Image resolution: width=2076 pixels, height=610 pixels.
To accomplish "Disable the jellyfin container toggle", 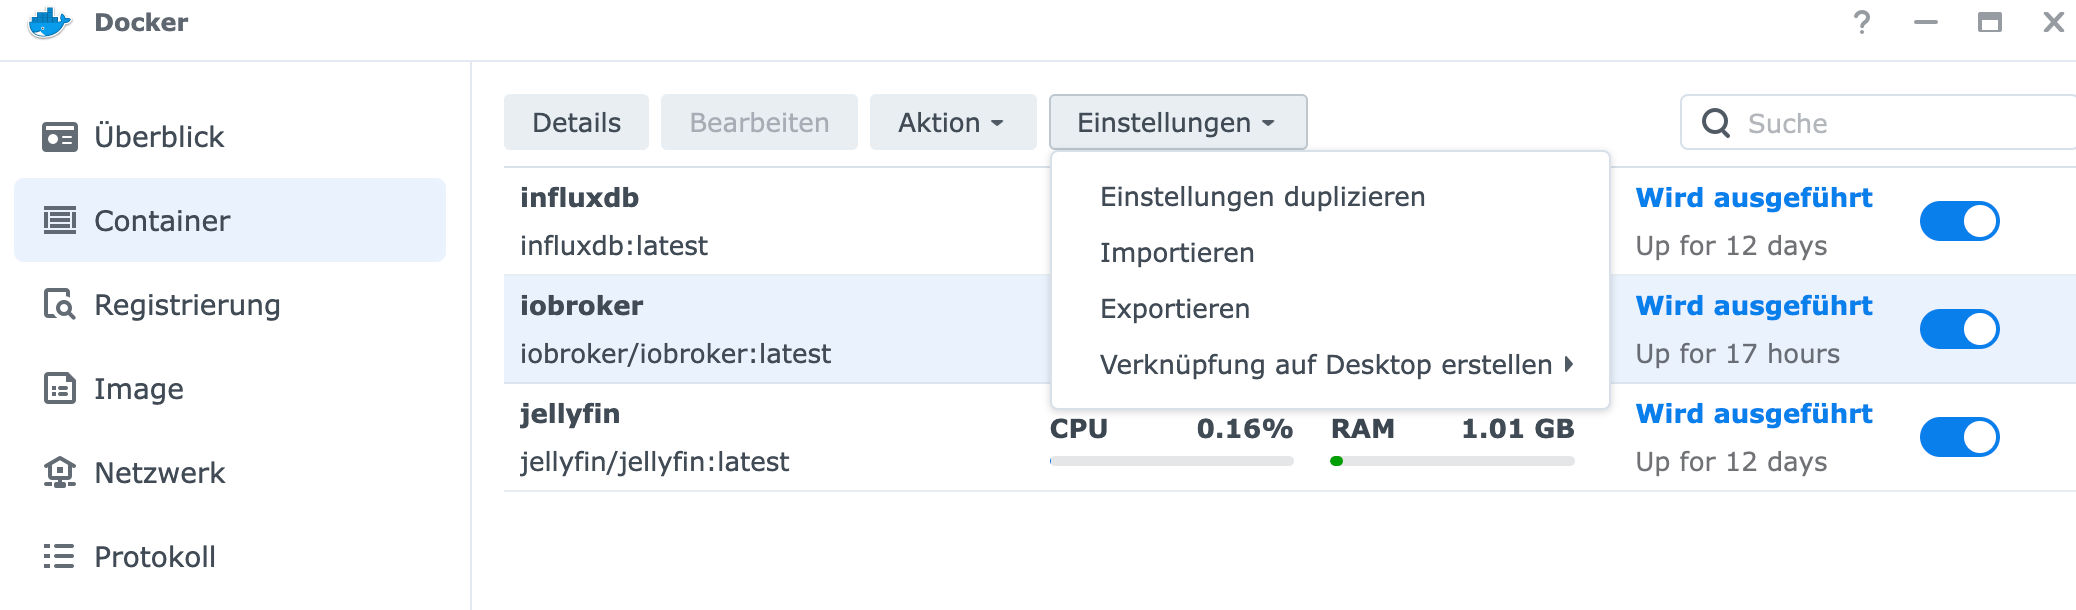I will pos(1959,437).
